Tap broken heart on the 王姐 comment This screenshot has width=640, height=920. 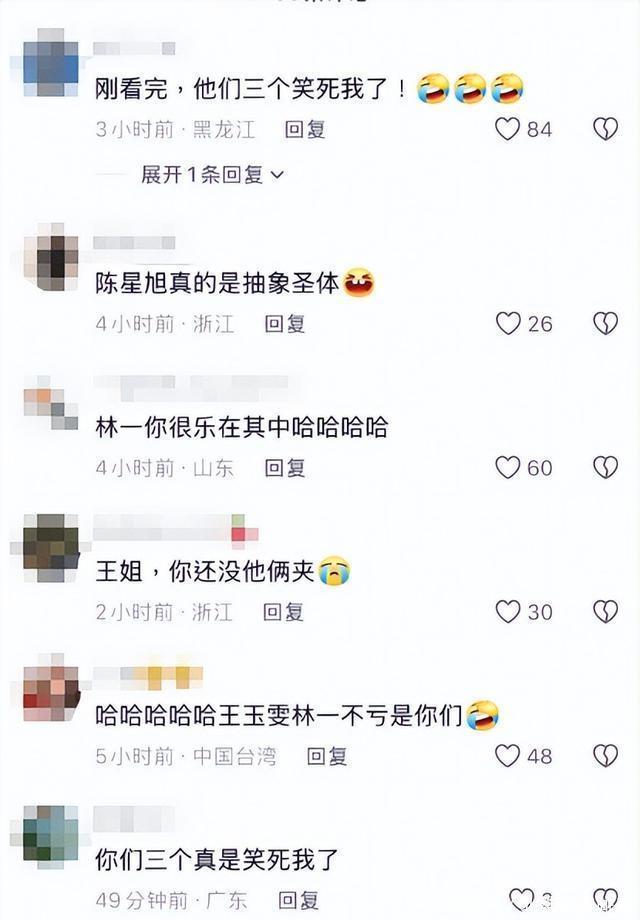[x=605, y=612]
